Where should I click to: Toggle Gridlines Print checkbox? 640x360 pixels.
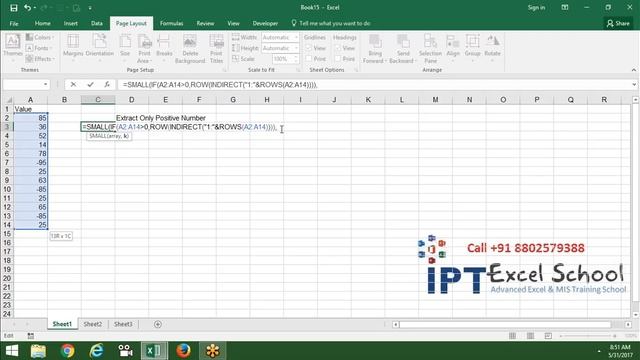[309, 59]
